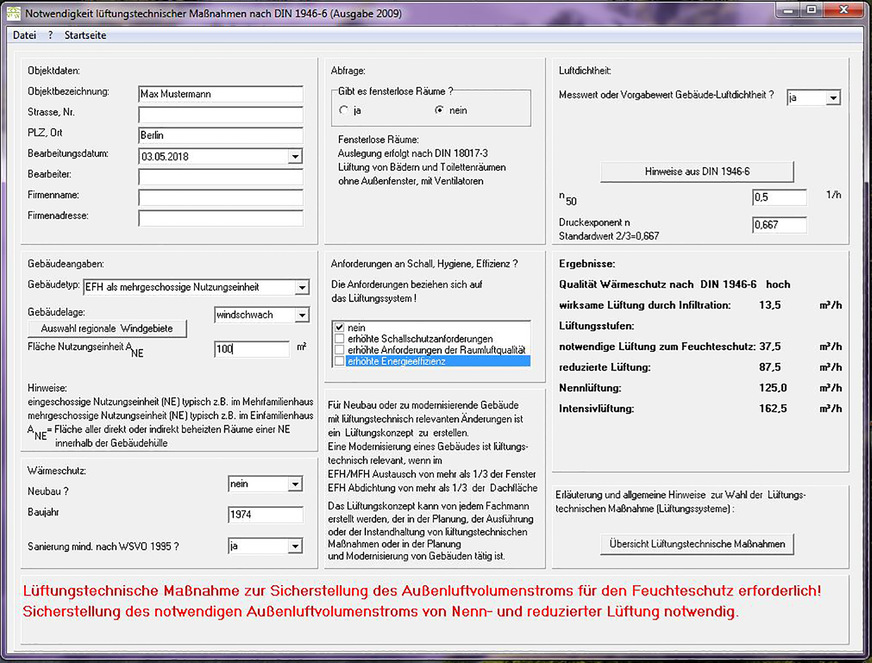
Task: Expand the Bearbeitungsdatum date dropdown
Action: click(x=296, y=157)
